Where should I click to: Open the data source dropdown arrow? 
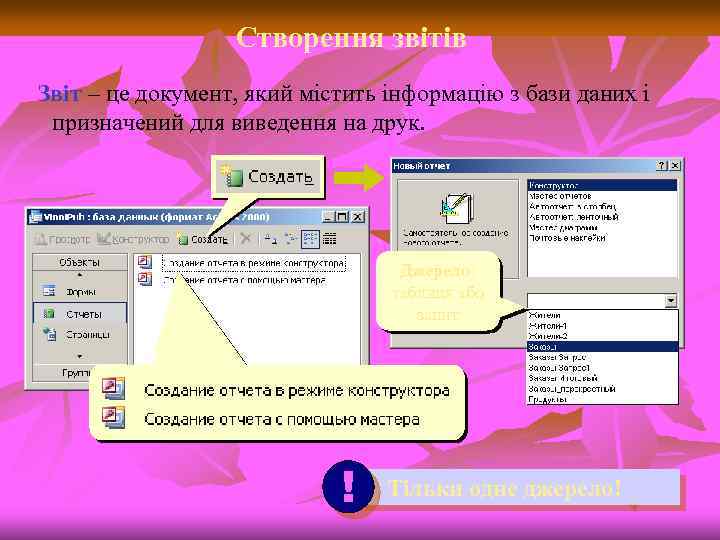click(x=671, y=301)
